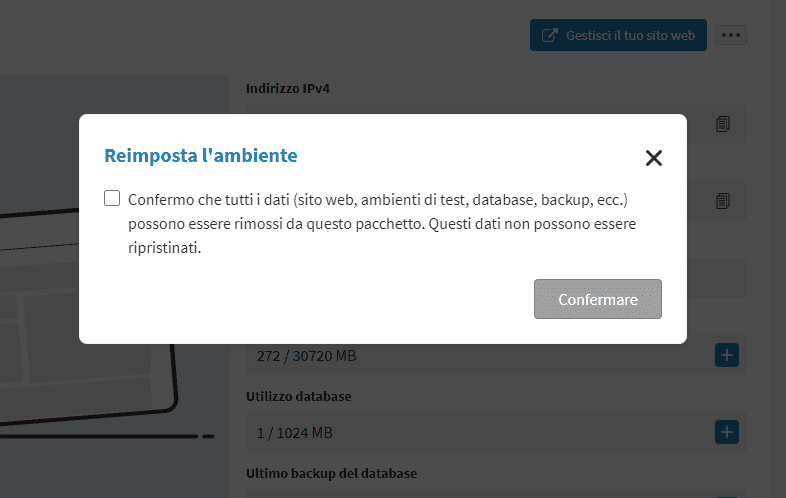Click the second copy icon below IPv4 row
This screenshot has height=498, width=786.
click(723, 201)
